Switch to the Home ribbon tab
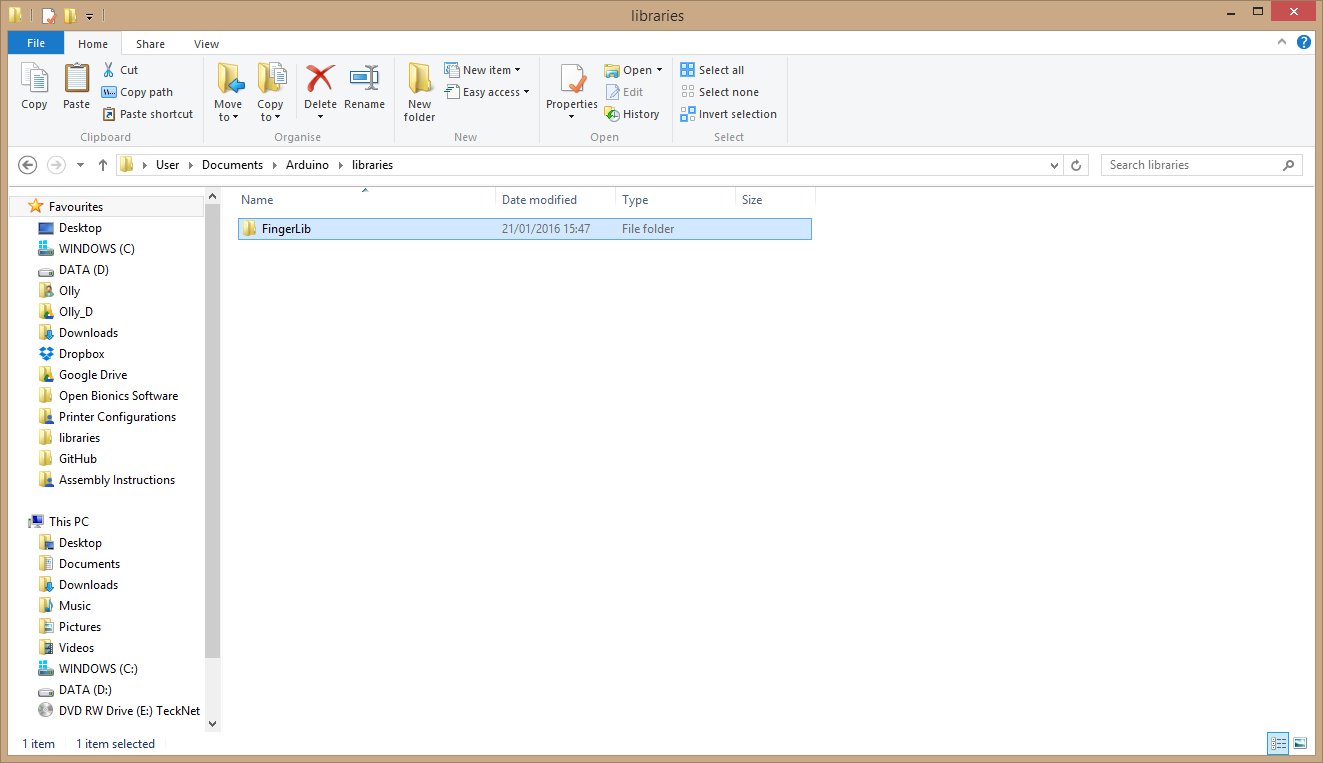Viewport: 1323px width, 763px height. click(x=93, y=44)
